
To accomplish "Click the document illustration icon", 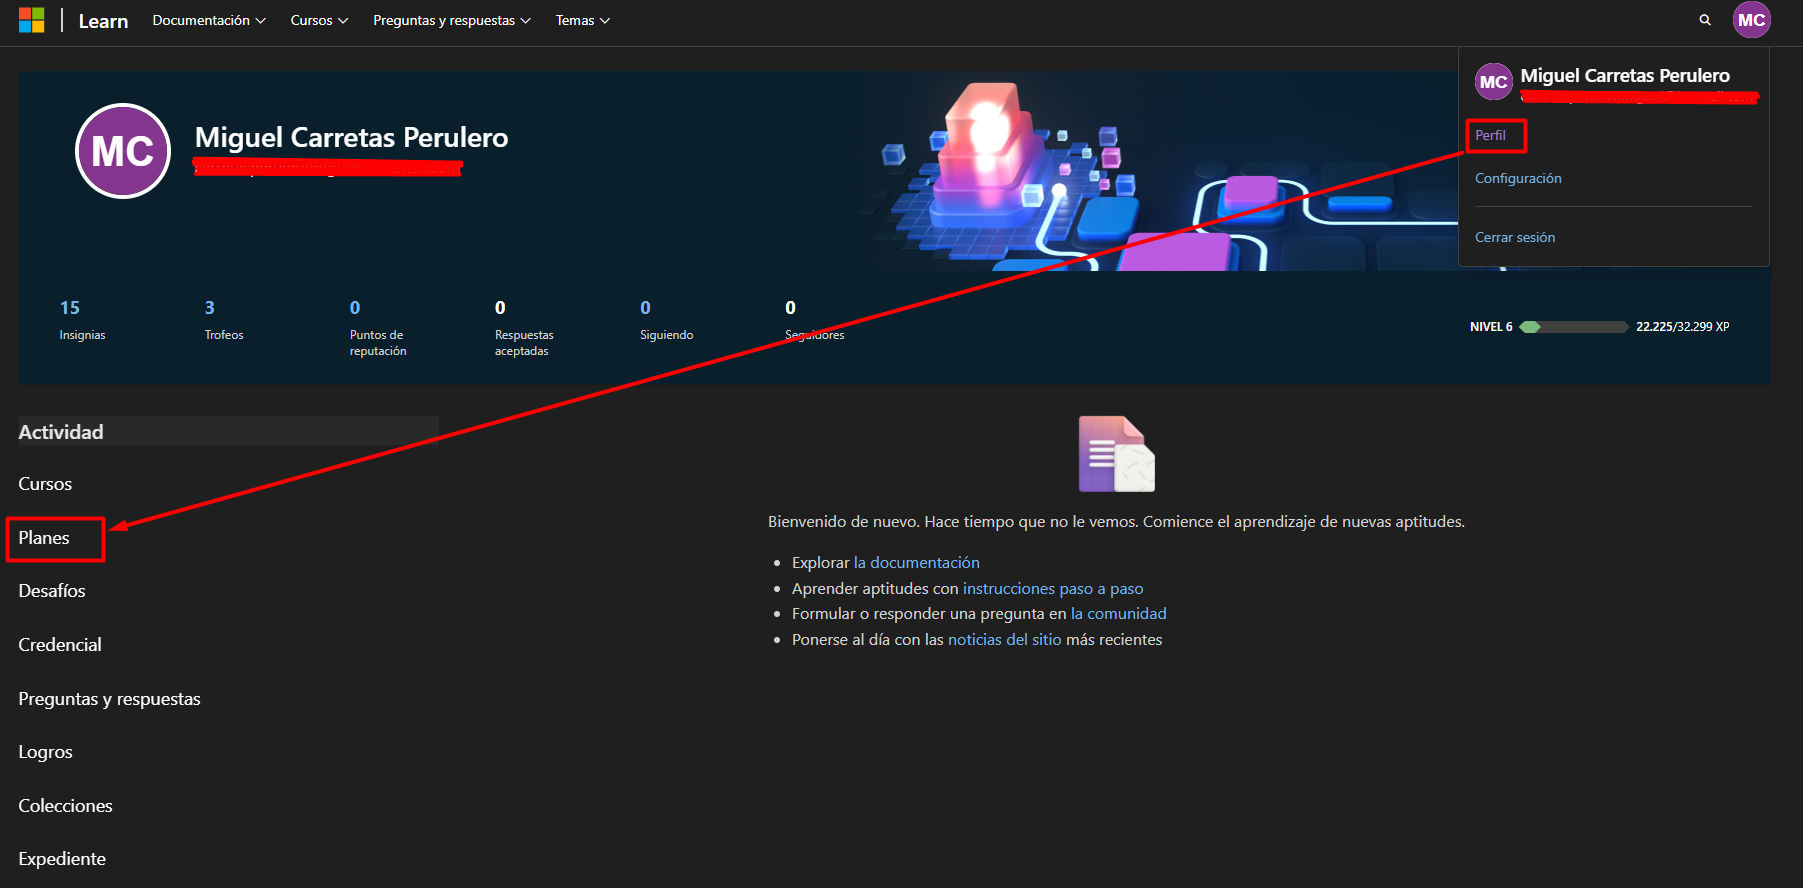I will pyautogui.click(x=1116, y=454).
